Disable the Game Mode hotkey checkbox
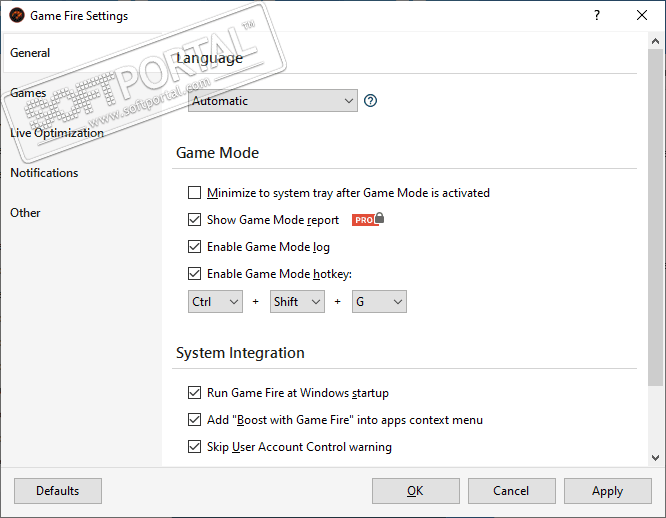666x518 pixels. click(195, 274)
